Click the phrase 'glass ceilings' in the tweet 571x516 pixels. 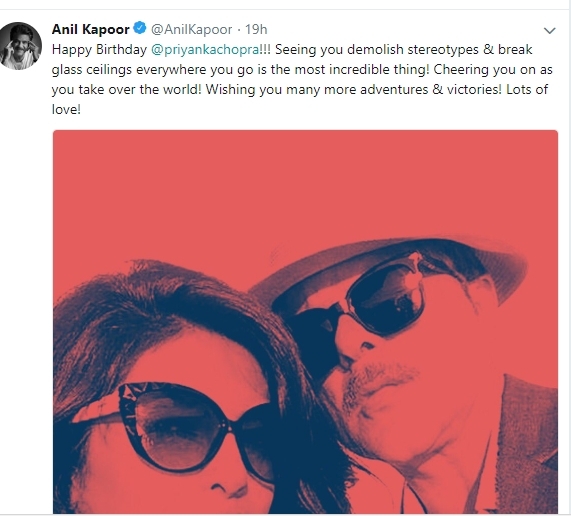92,70
